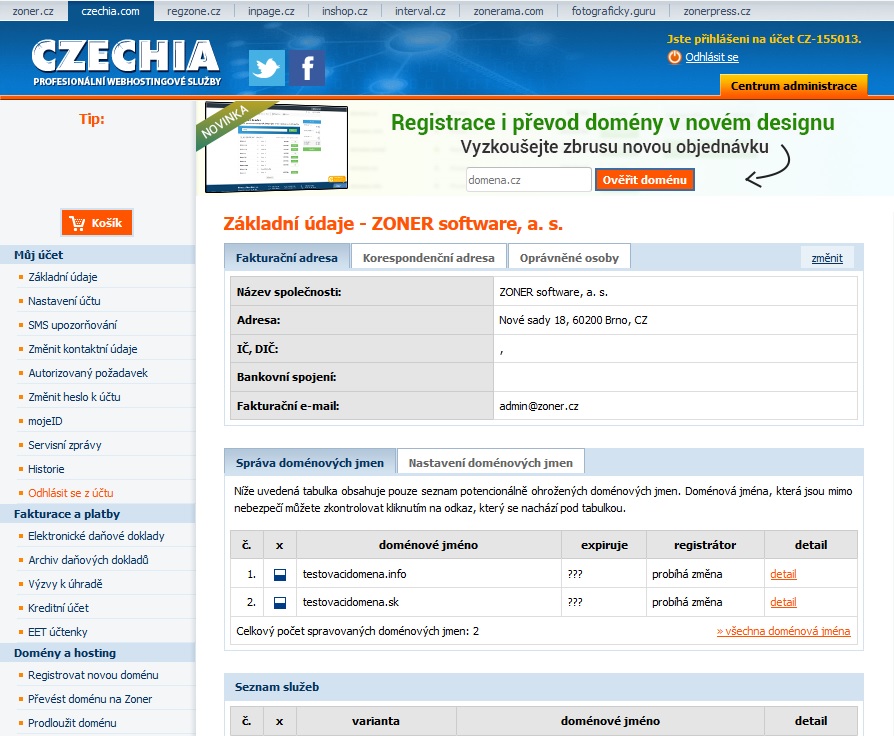Select Nastavení doménových jmen tab
Viewport: 894px width, 736px height.
click(x=491, y=462)
